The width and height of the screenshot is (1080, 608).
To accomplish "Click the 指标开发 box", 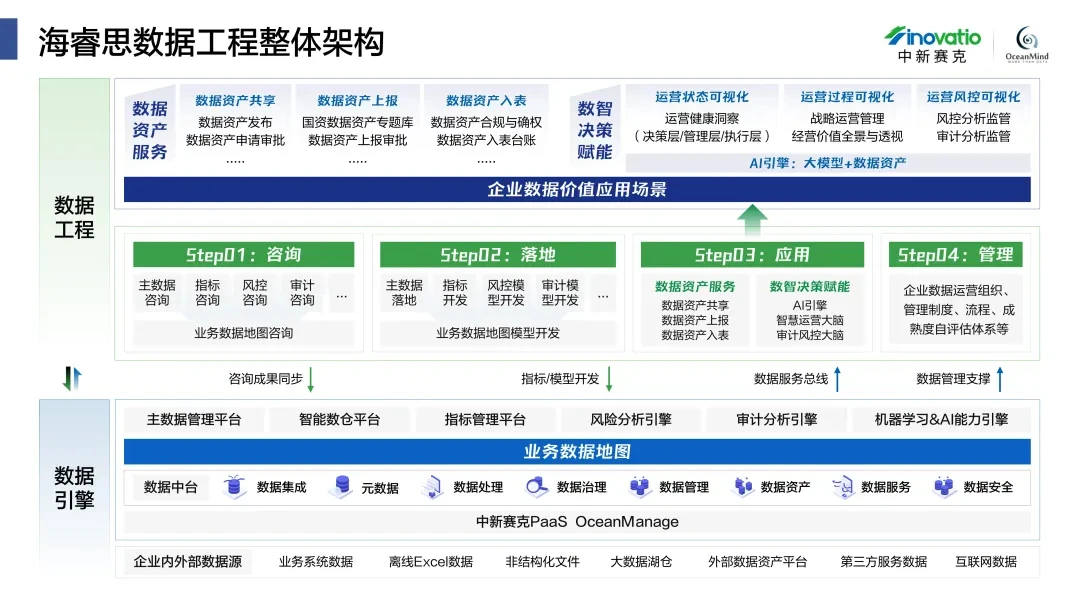I will pos(455,293).
